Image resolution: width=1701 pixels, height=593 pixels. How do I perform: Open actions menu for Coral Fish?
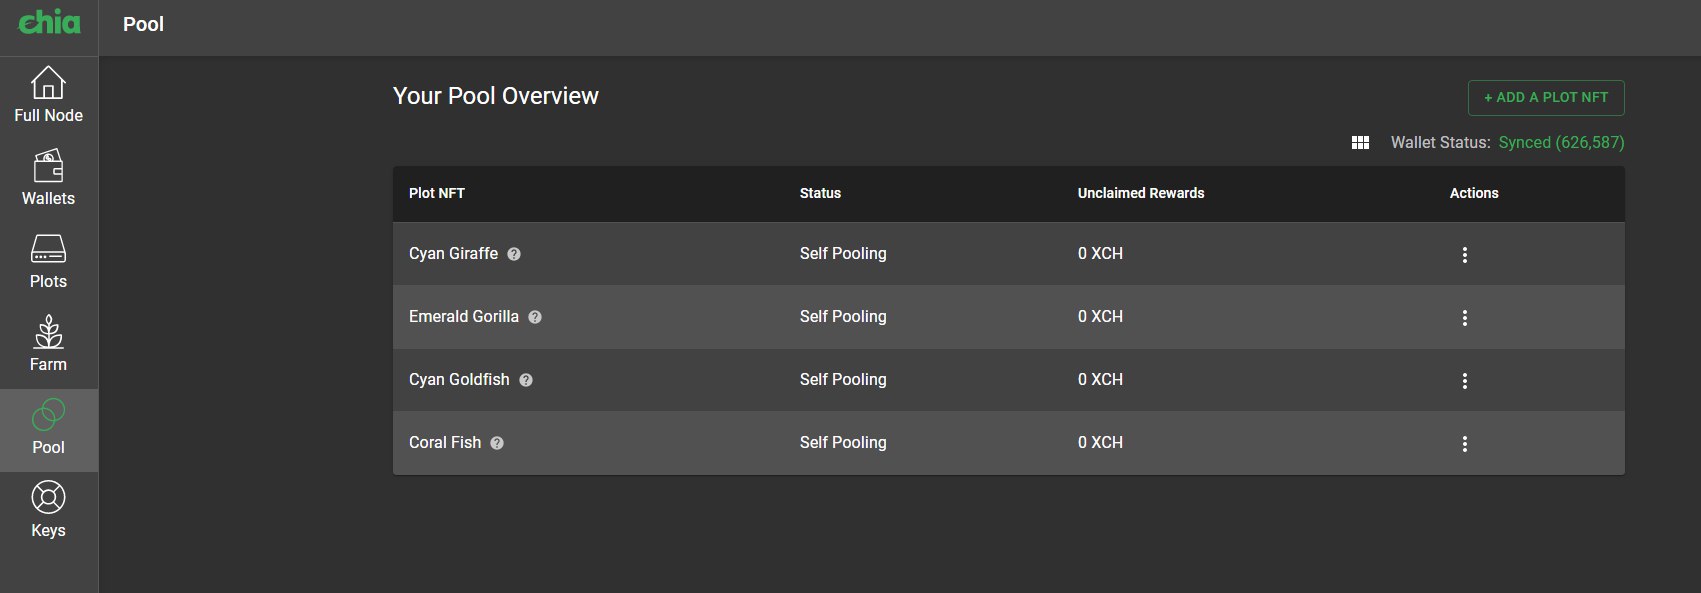pyautogui.click(x=1465, y=444)
